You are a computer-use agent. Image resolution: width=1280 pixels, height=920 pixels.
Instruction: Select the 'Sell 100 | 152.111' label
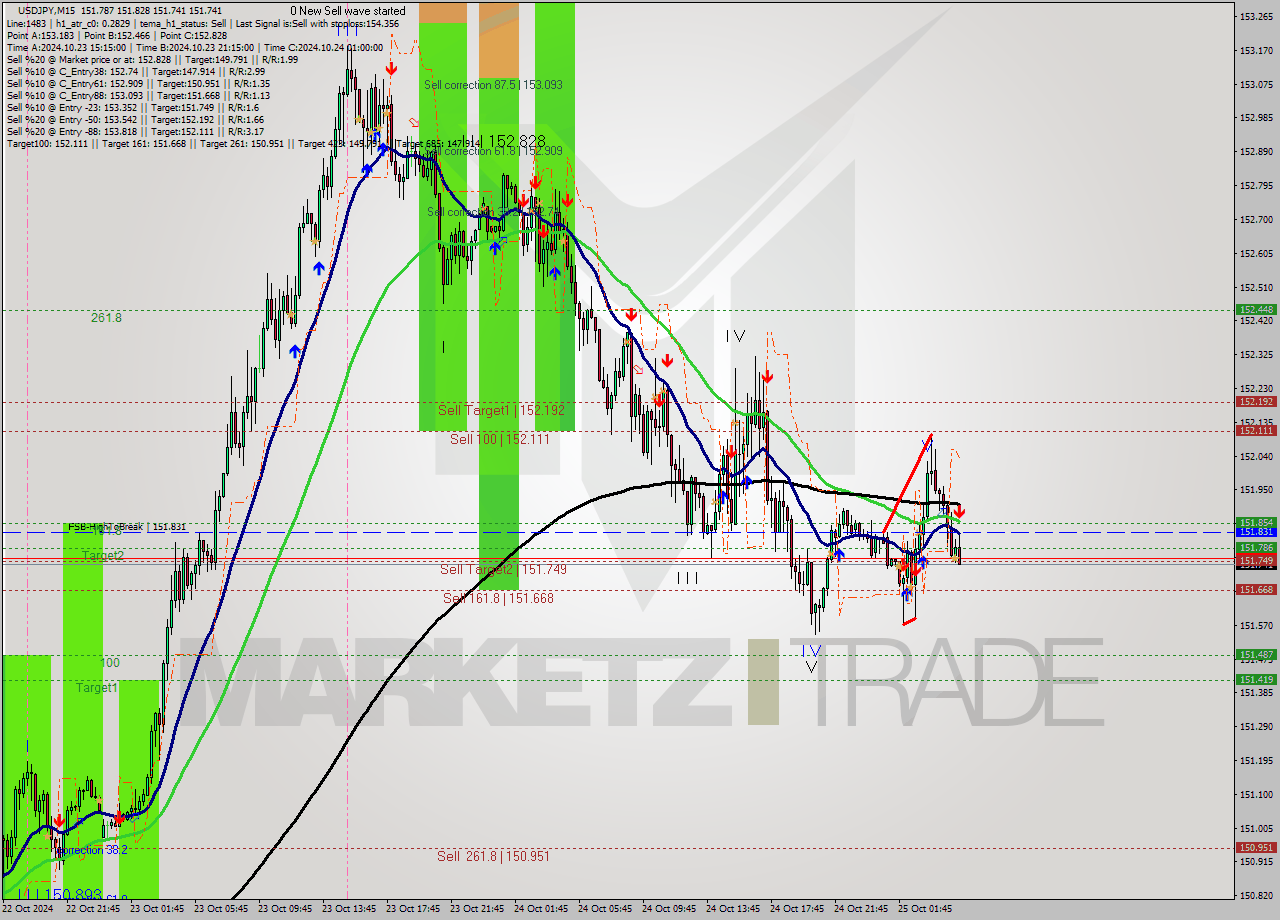click(499, 439)
